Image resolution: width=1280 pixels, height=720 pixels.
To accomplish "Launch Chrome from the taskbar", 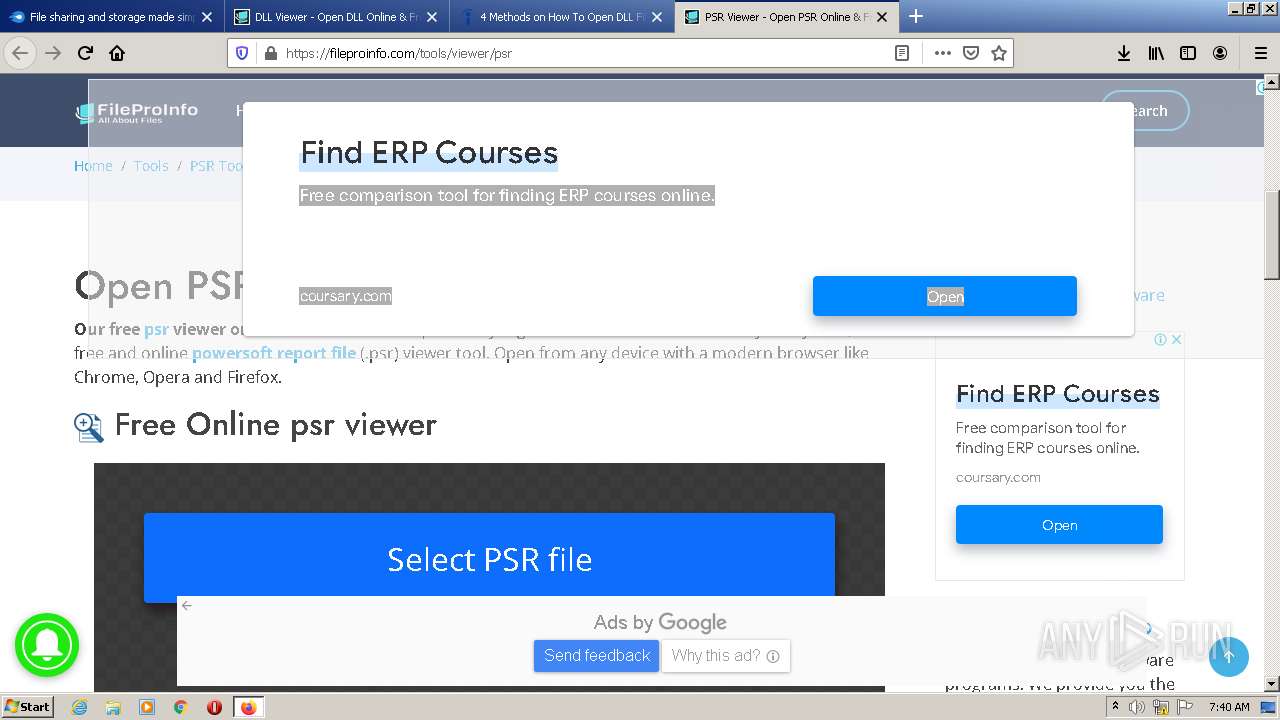I will [x=180, y=707].
